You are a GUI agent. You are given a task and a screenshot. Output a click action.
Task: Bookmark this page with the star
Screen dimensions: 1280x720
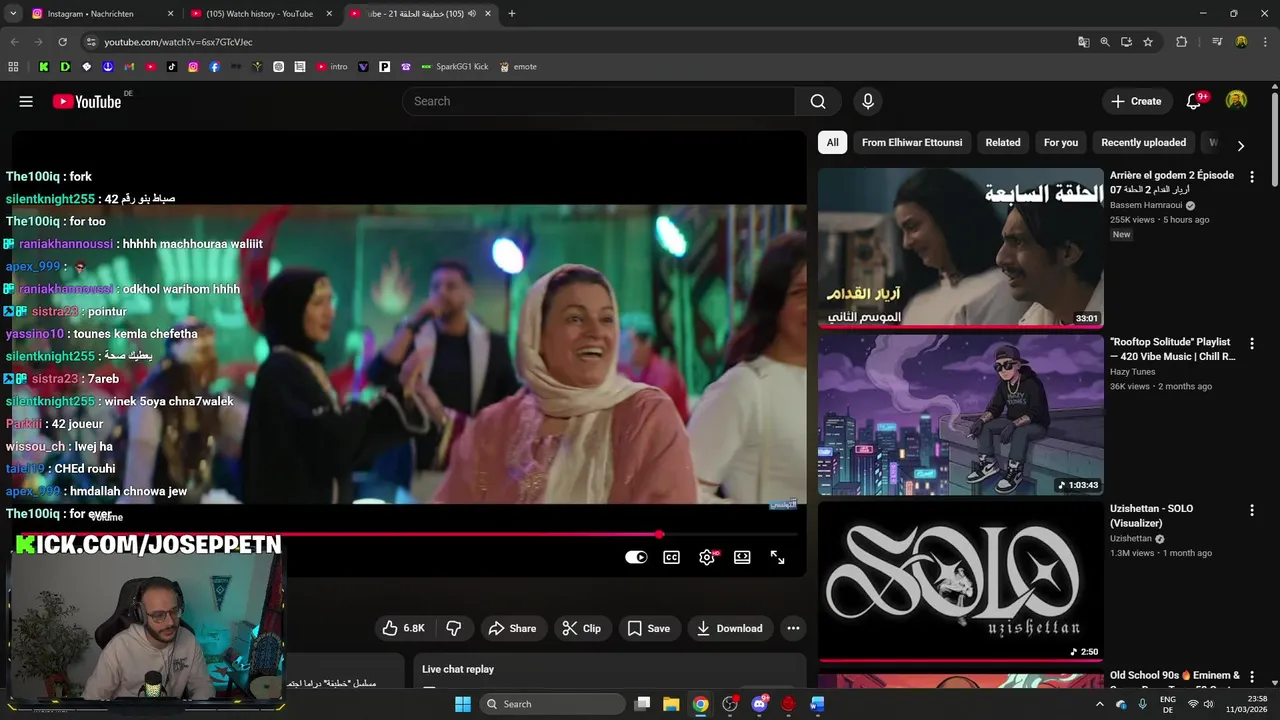pyautogui.click(x=1148, y=42)
